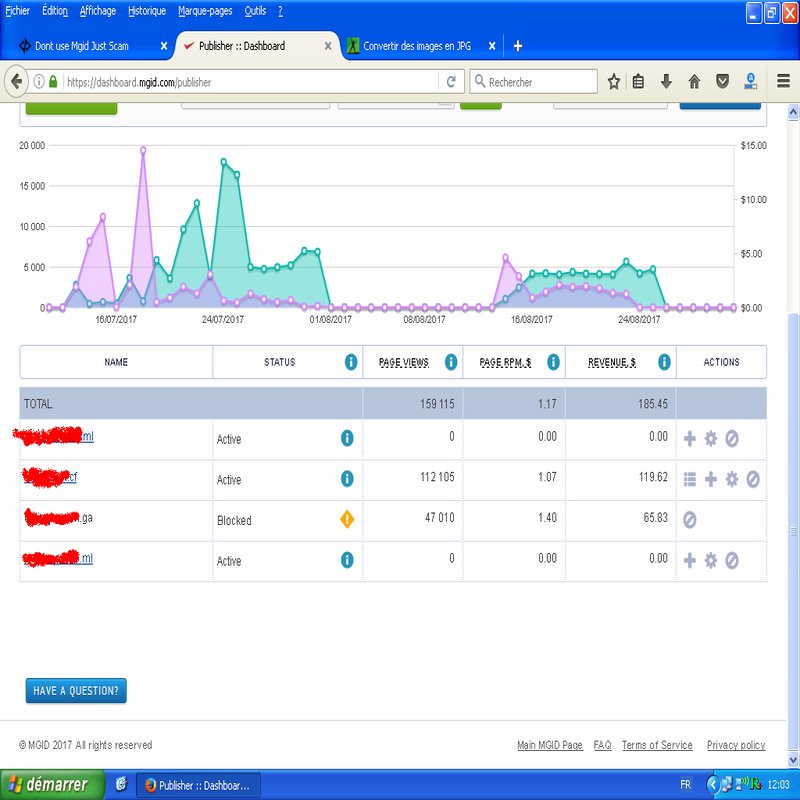Click the orange warning icon in Blocked row
Screen dimensions: 800x800
click(x=347, y=519)
